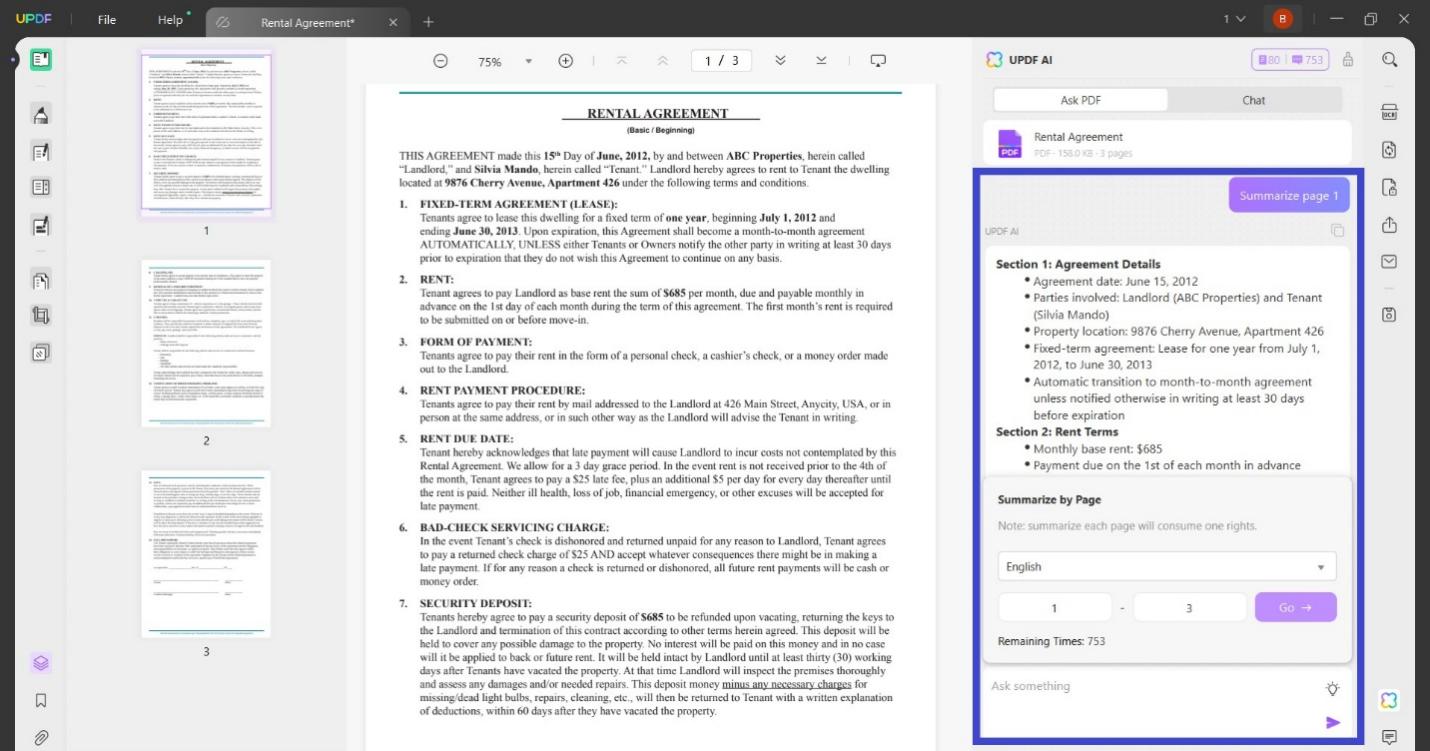Open the Share panel
Screen dimensions: 1430x751
(x=1389, y=225)
